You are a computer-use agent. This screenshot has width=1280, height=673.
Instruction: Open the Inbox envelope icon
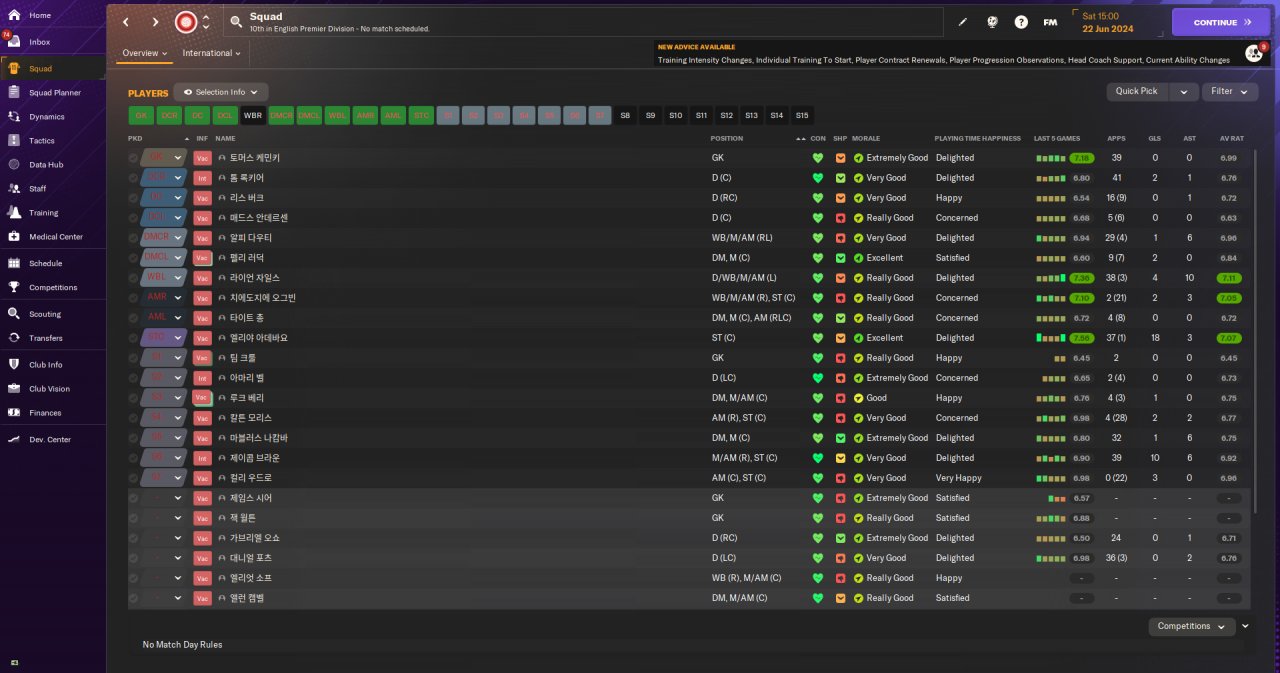pos(14,42)
